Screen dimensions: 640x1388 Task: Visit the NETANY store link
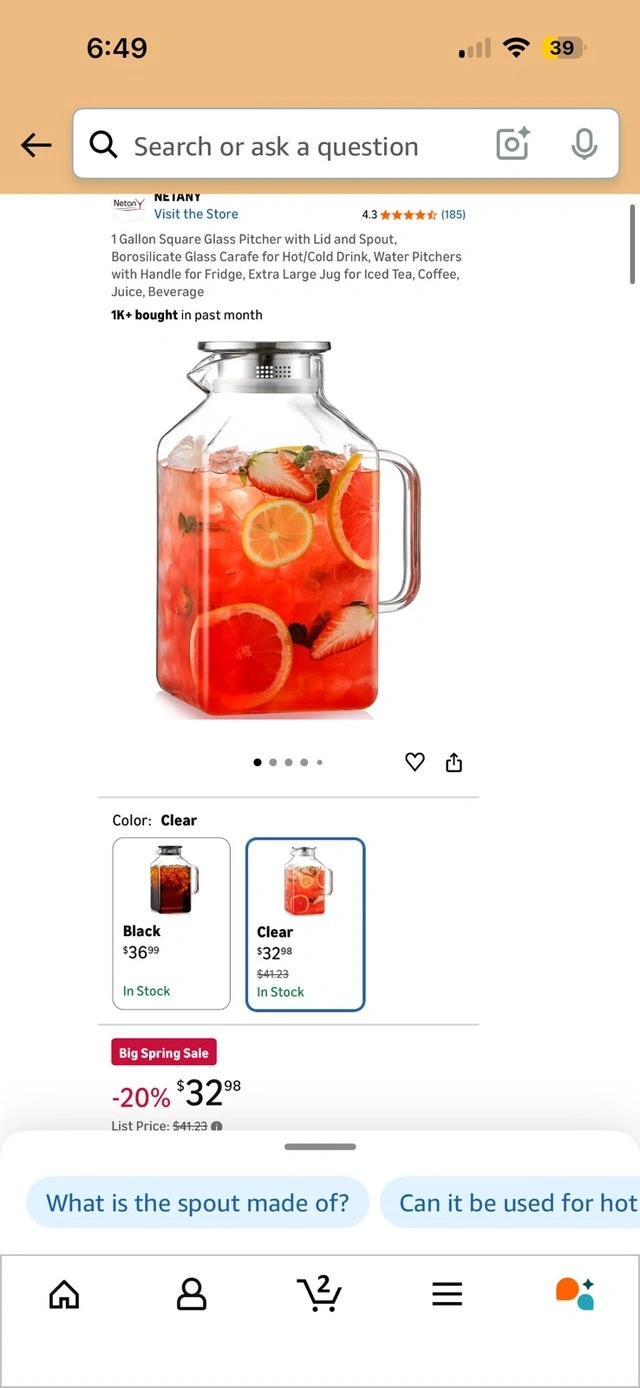click(196, 214)
